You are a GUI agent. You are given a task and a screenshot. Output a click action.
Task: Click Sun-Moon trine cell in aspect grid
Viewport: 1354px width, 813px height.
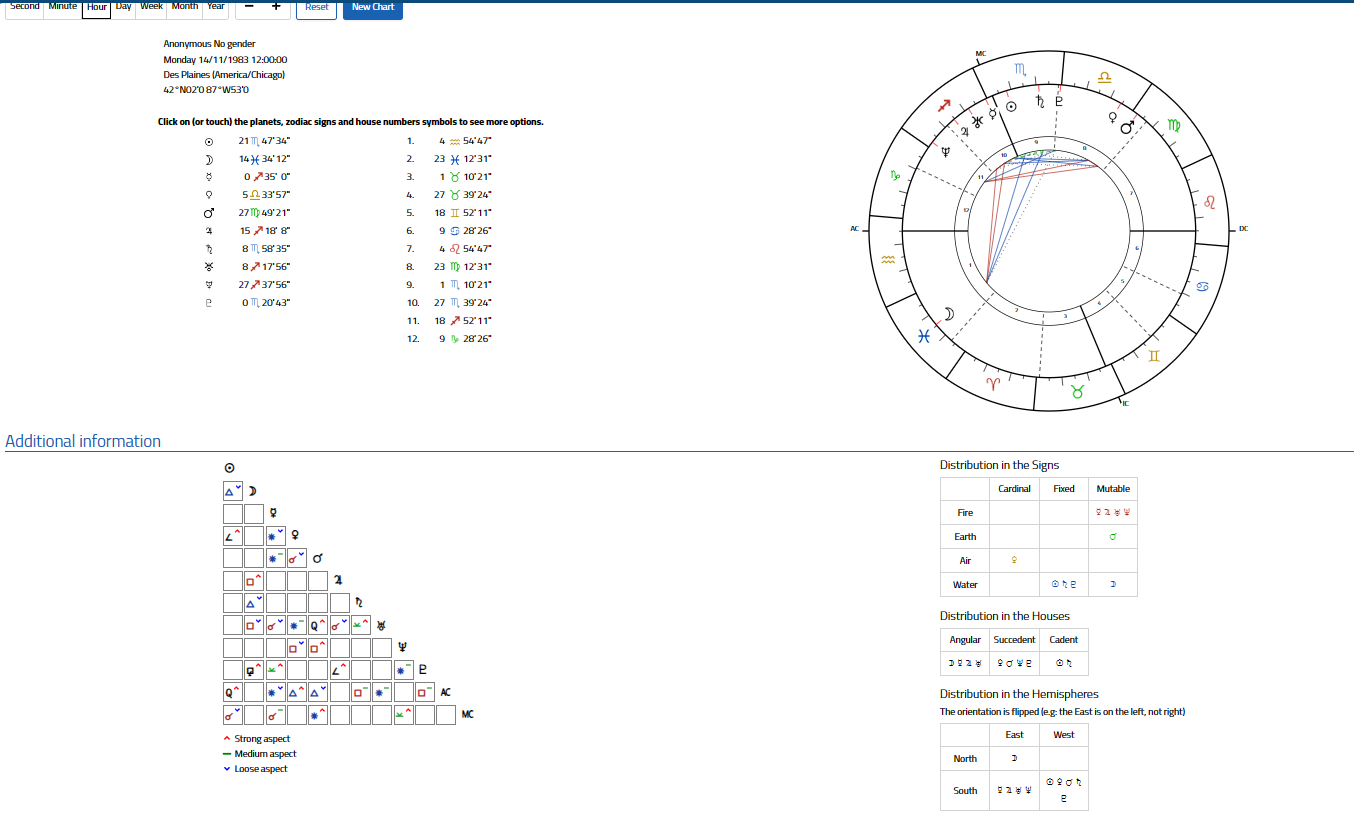point(232,492)
